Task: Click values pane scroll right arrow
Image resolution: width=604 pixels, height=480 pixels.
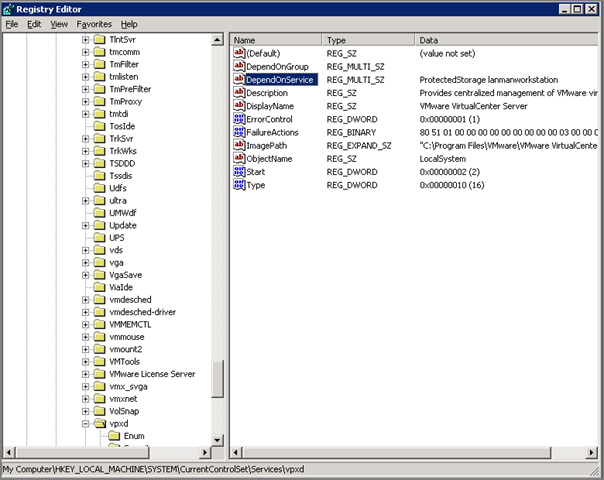Action: point(591,452)
